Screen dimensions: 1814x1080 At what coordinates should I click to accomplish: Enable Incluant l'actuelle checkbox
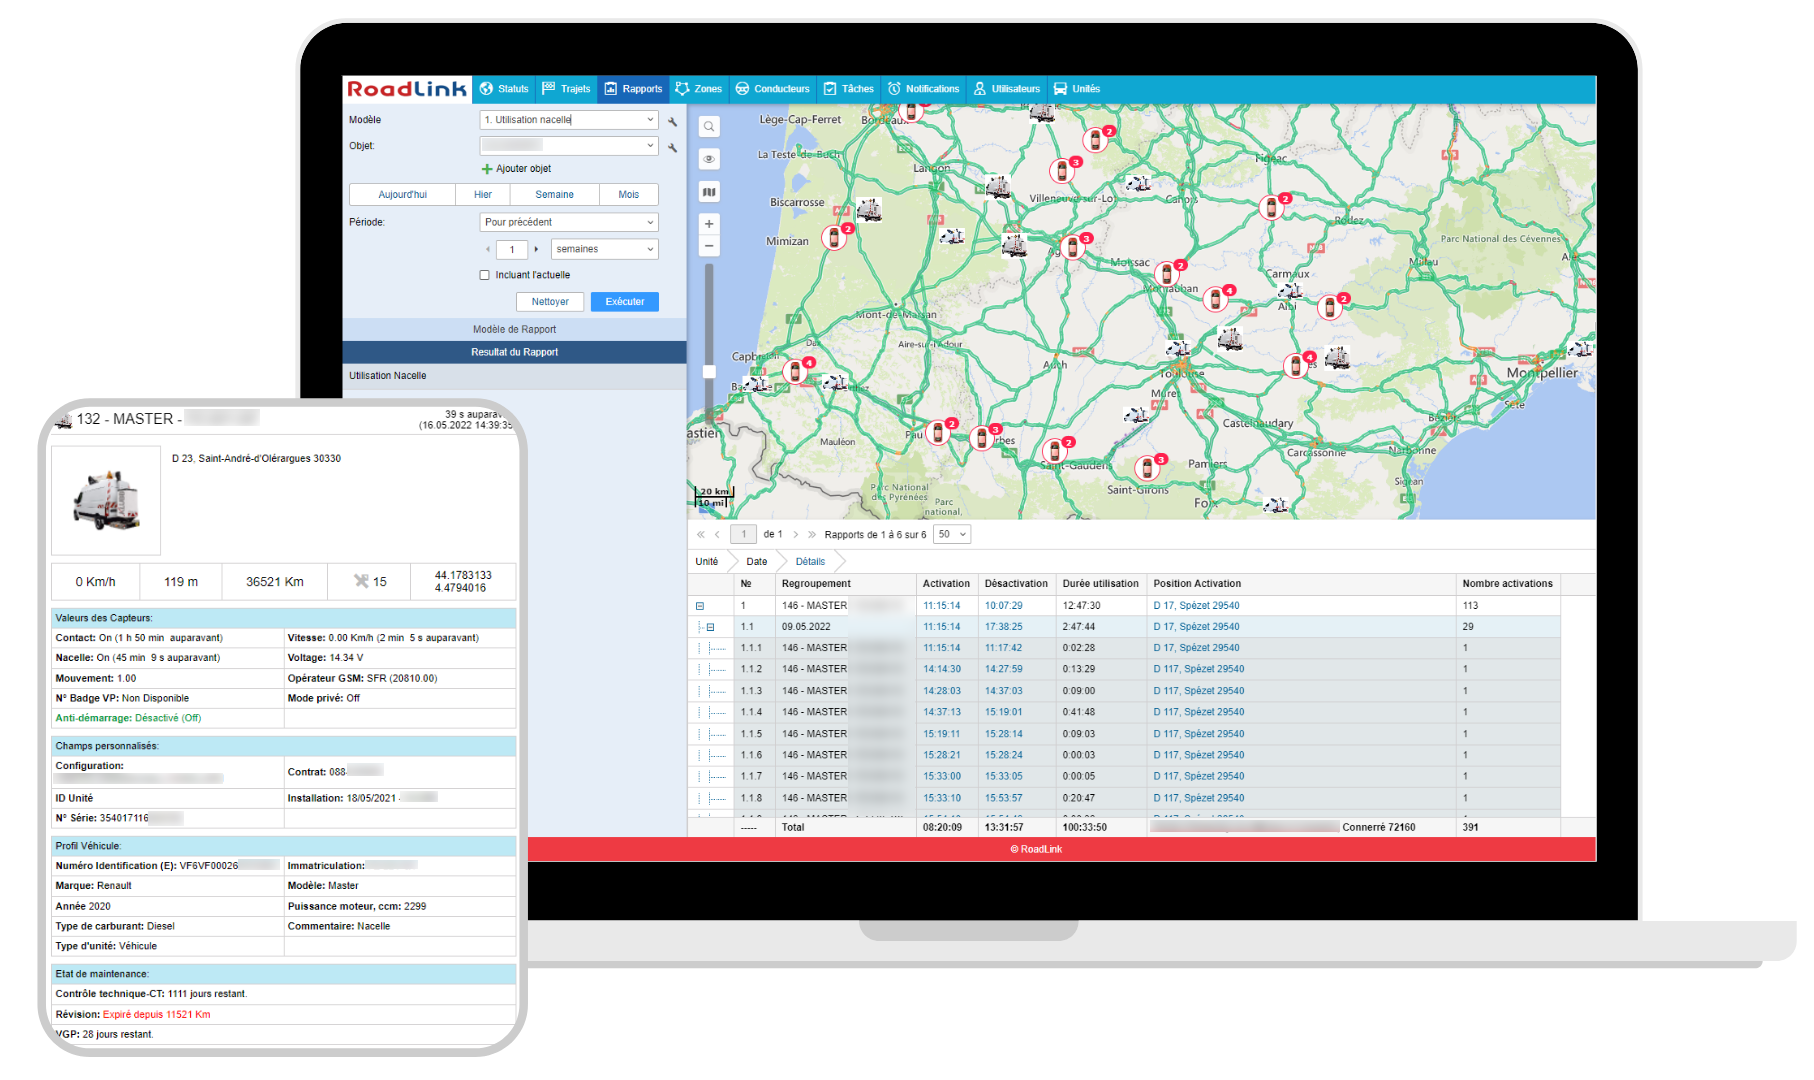485,275
